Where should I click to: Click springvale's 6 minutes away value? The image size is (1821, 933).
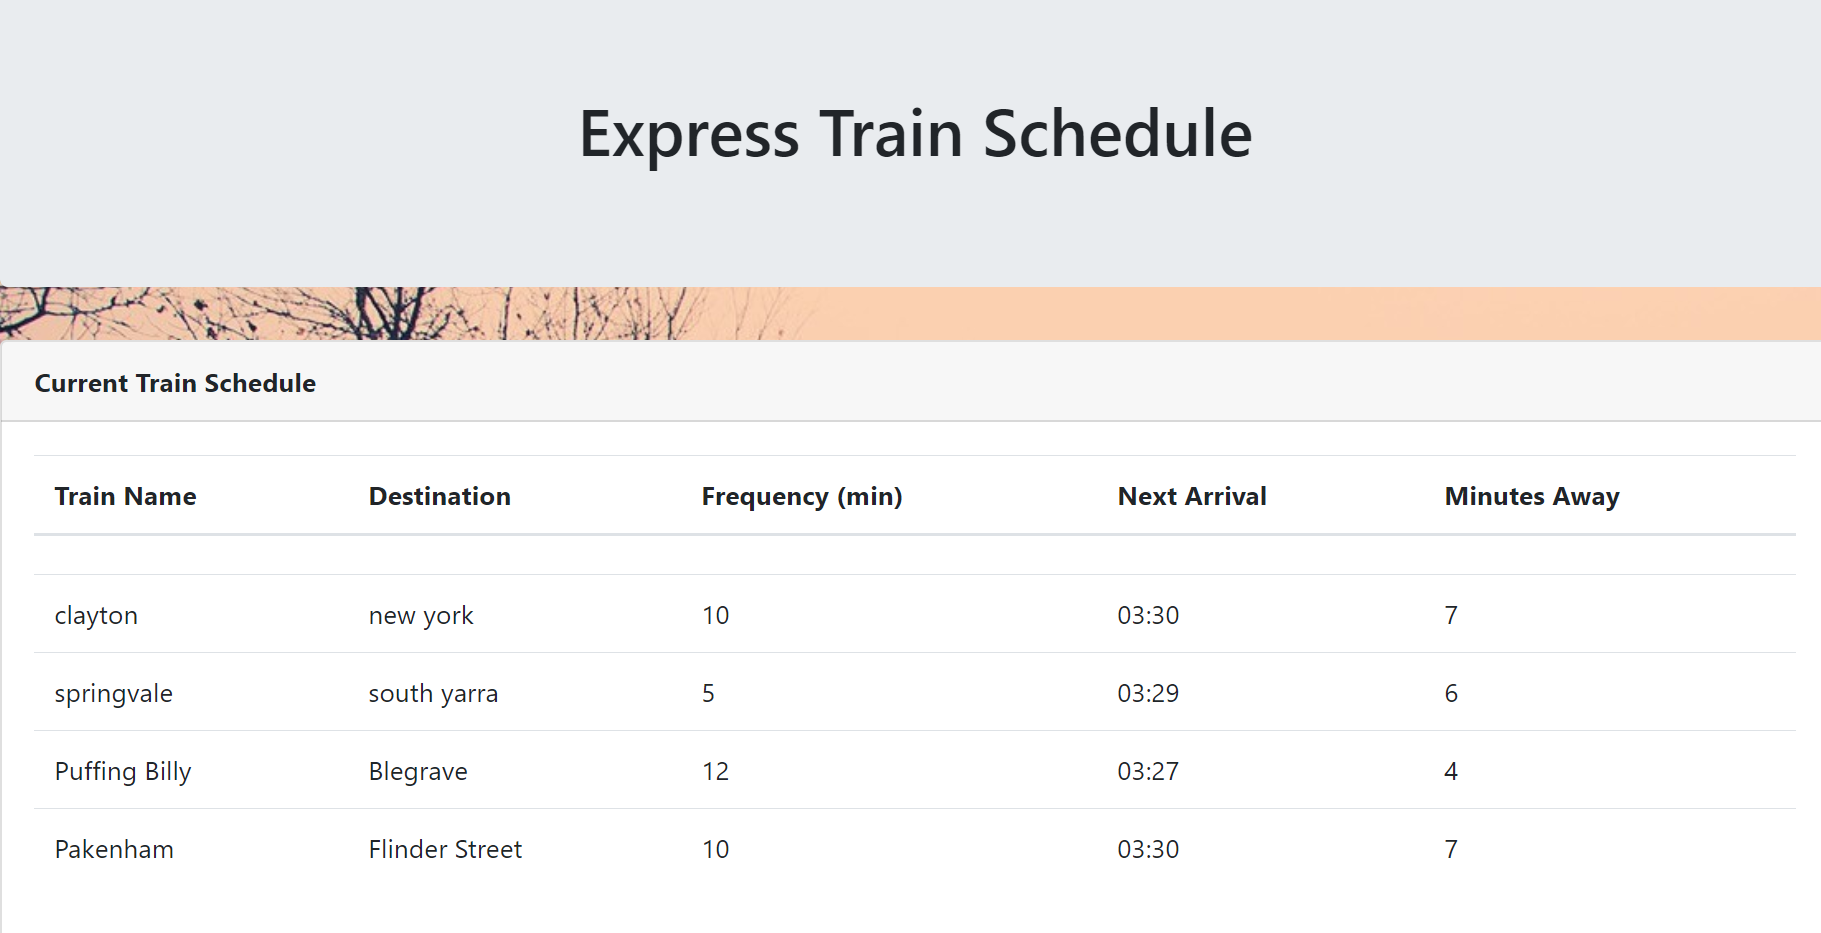(x=1451, y=693)
